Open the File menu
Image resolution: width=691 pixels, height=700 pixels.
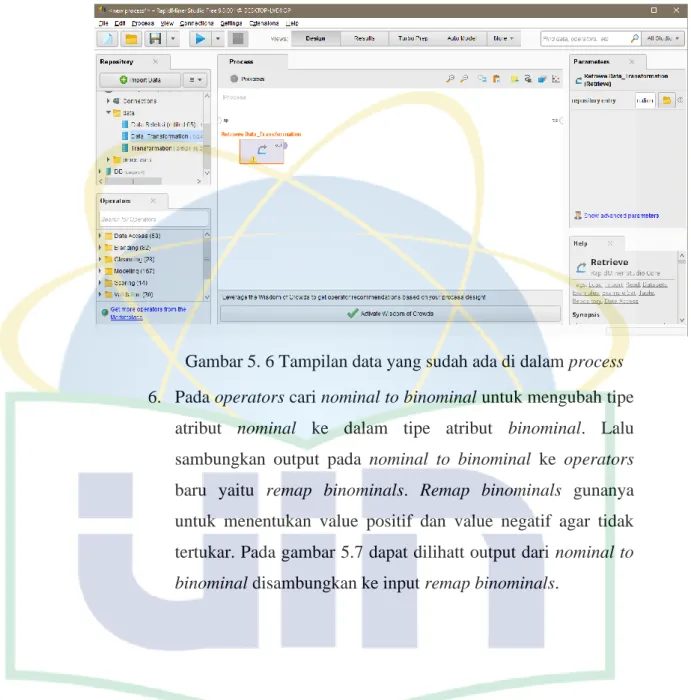104,23
